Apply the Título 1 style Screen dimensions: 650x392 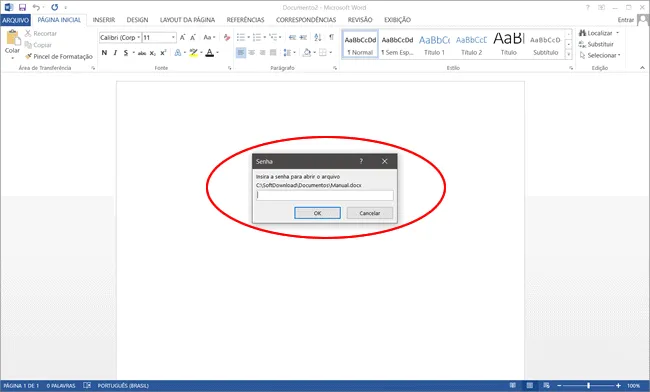click(434, 44)
